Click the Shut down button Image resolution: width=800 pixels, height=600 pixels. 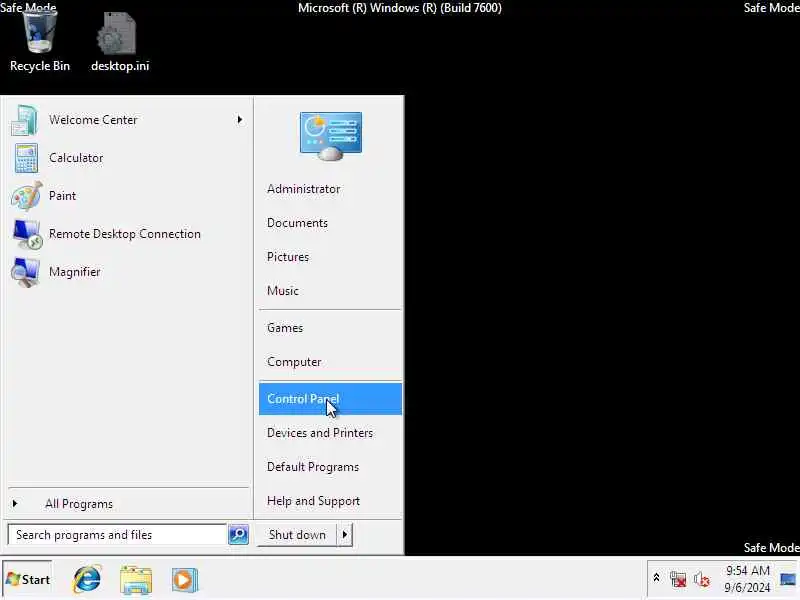pyautogui.click(x=297, y=535)
